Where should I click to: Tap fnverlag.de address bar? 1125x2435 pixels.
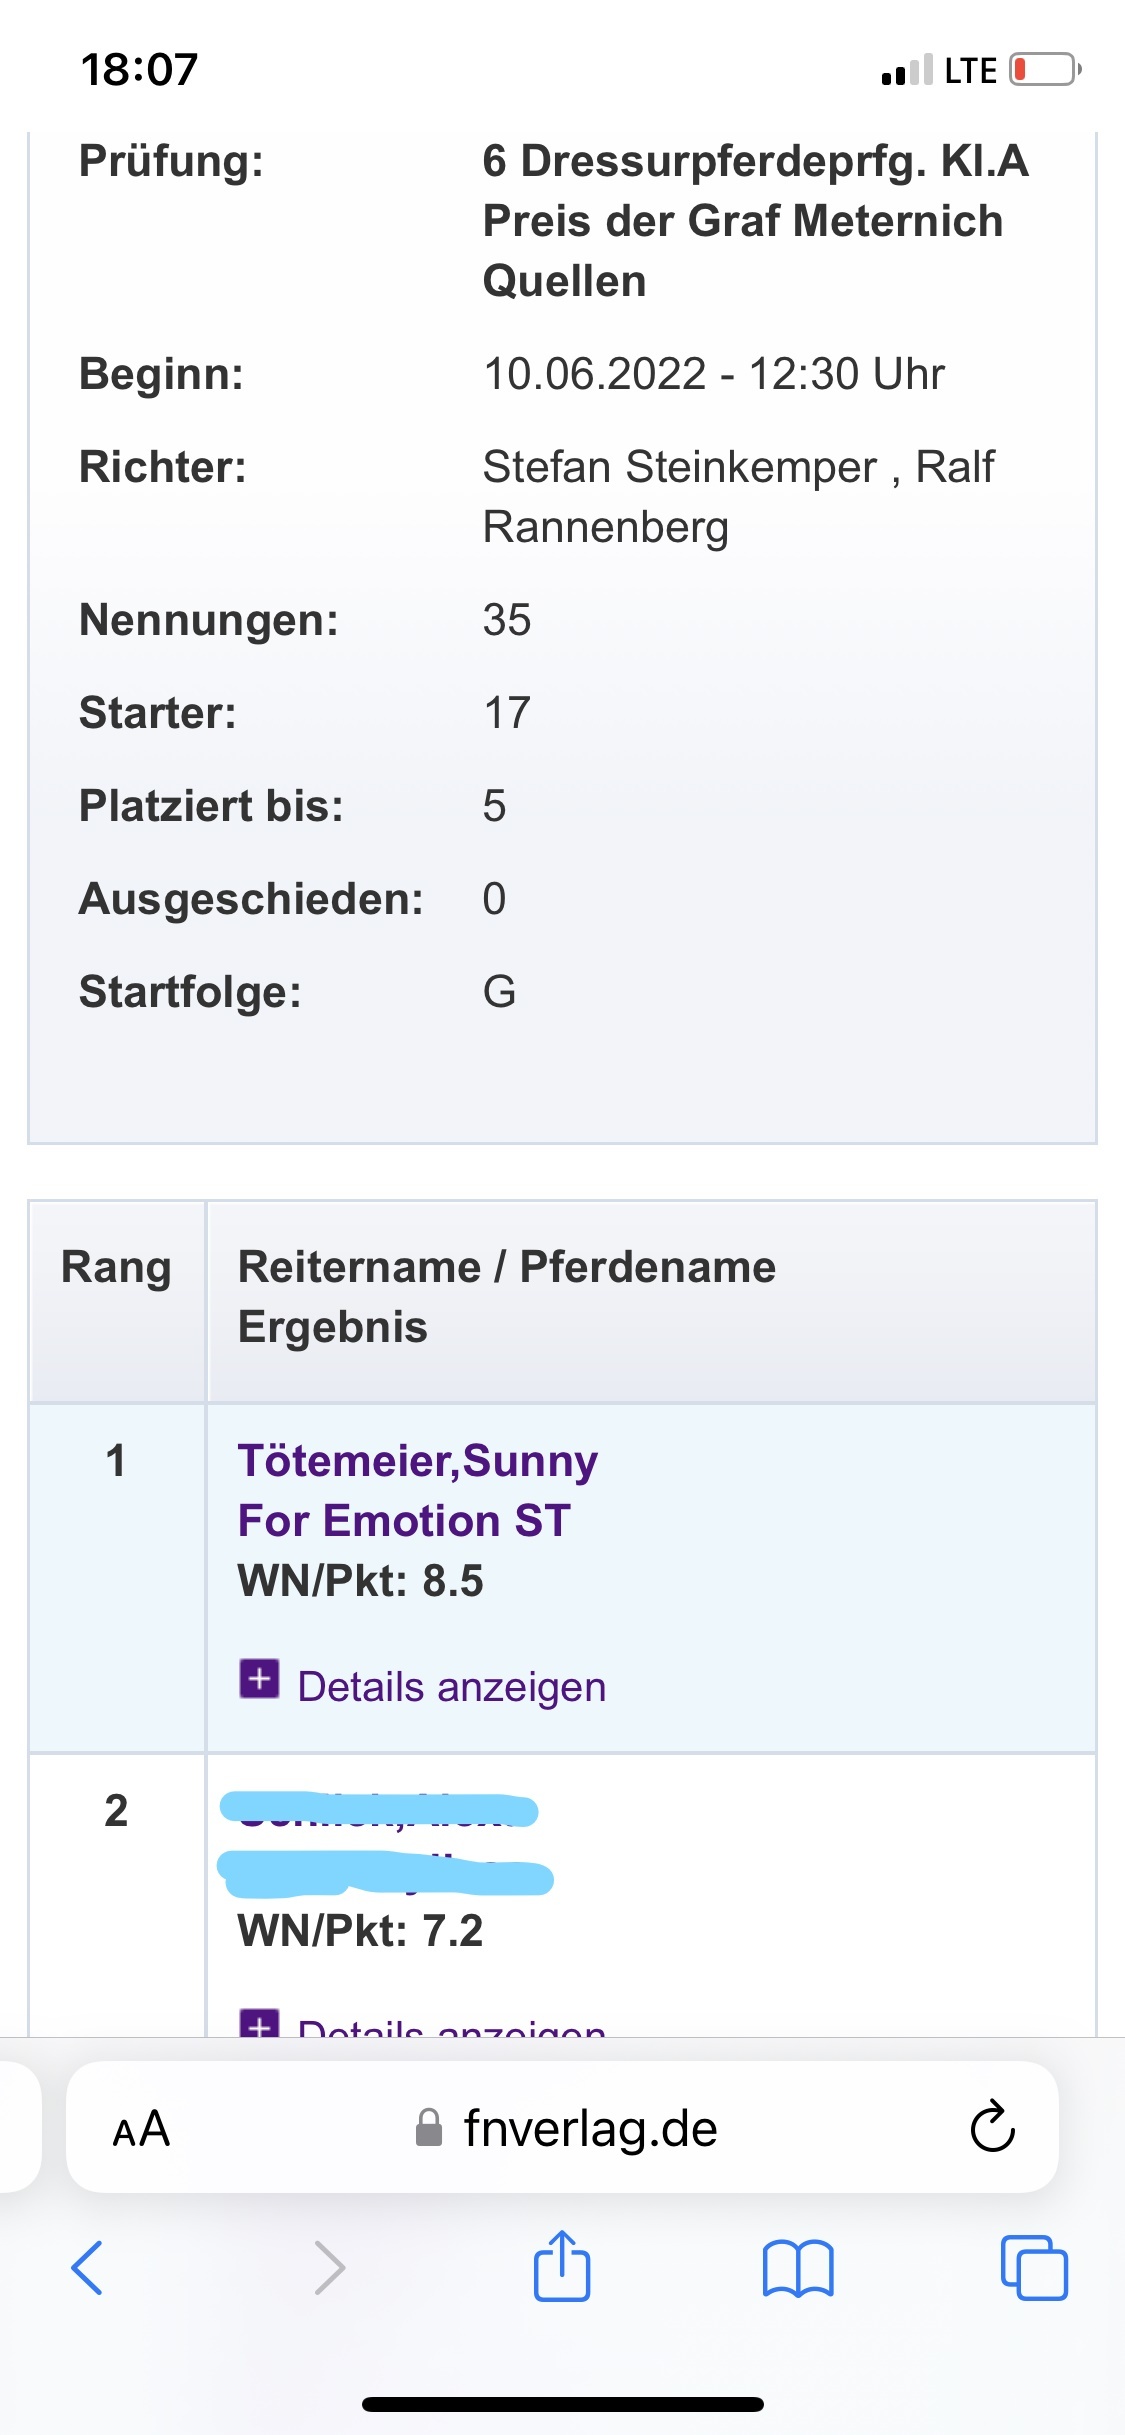590,2128
